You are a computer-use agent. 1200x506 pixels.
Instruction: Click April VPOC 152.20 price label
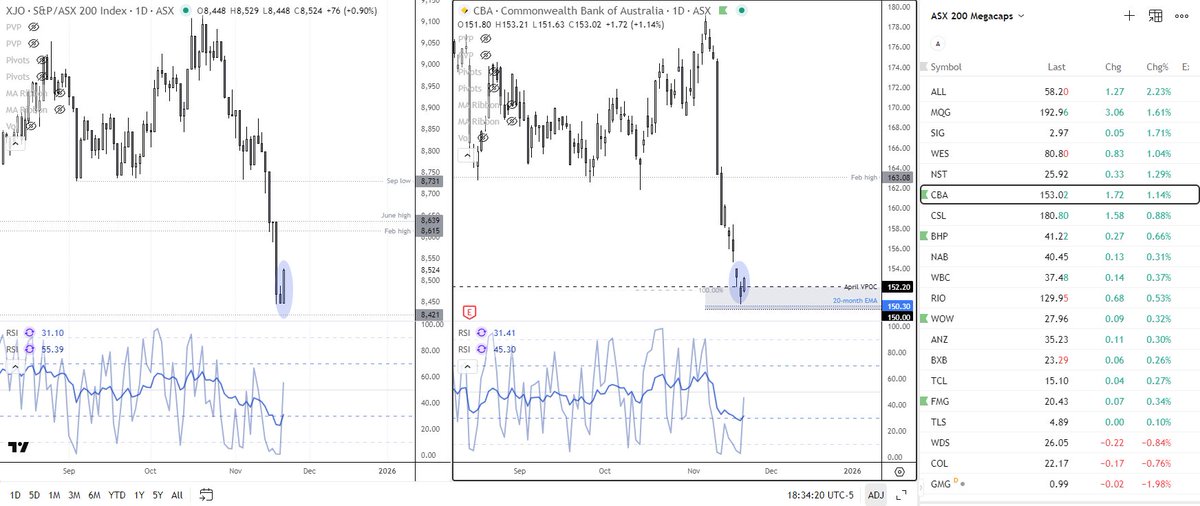point(898,287)
